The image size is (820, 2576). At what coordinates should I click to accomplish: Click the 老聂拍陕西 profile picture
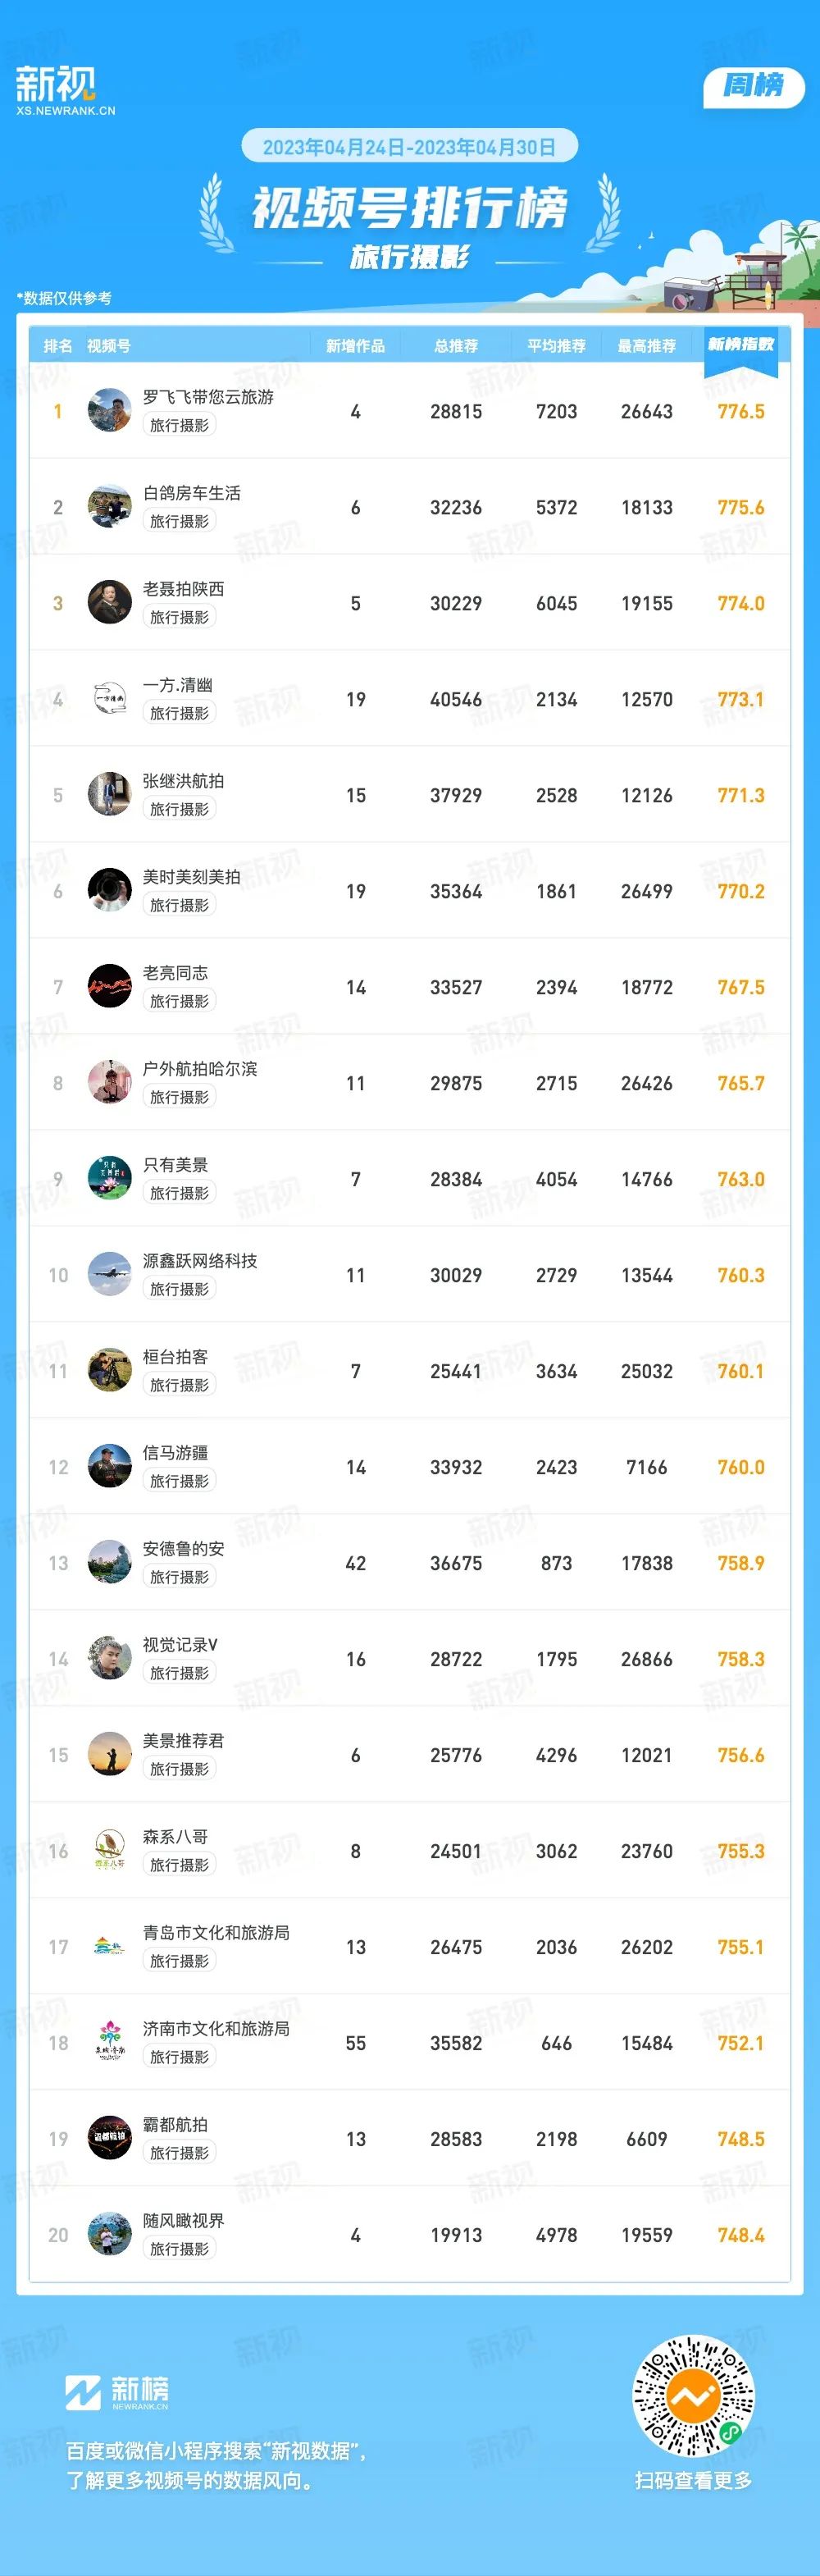pyautogui.click(x=110, y=603)
